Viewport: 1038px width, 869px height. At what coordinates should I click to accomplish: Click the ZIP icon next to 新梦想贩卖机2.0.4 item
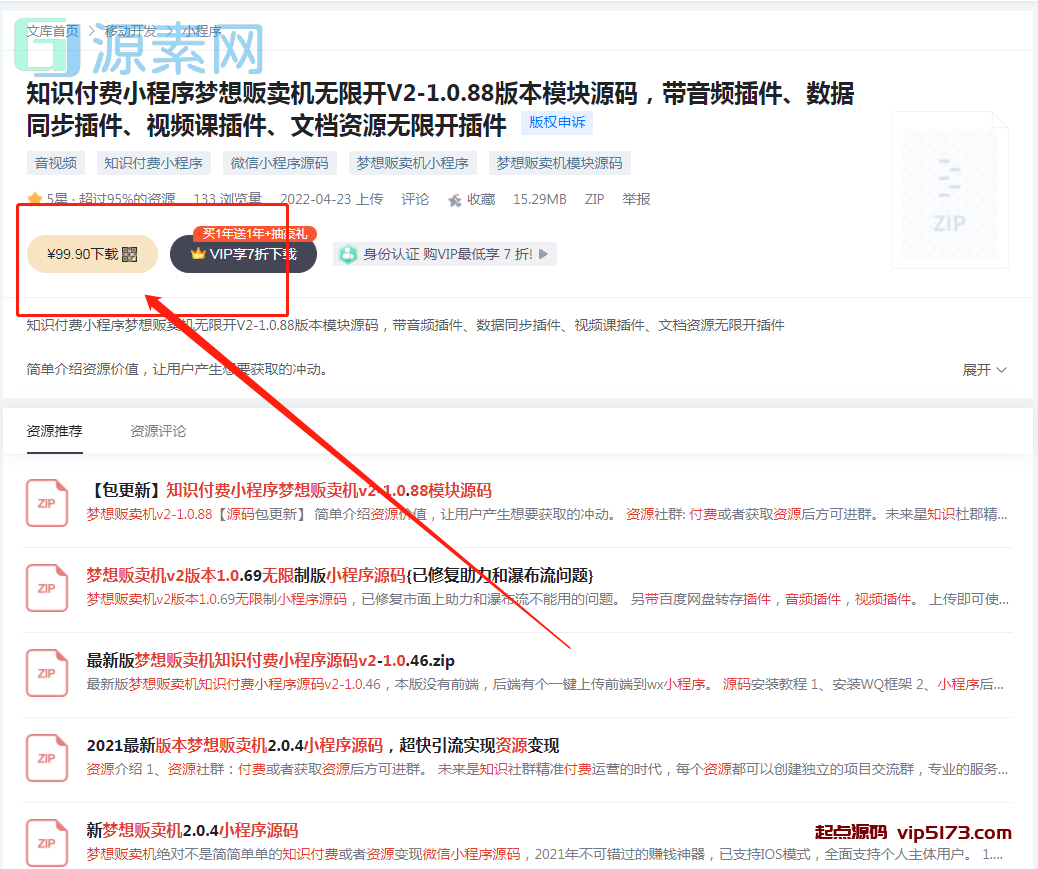coord(47,843)
